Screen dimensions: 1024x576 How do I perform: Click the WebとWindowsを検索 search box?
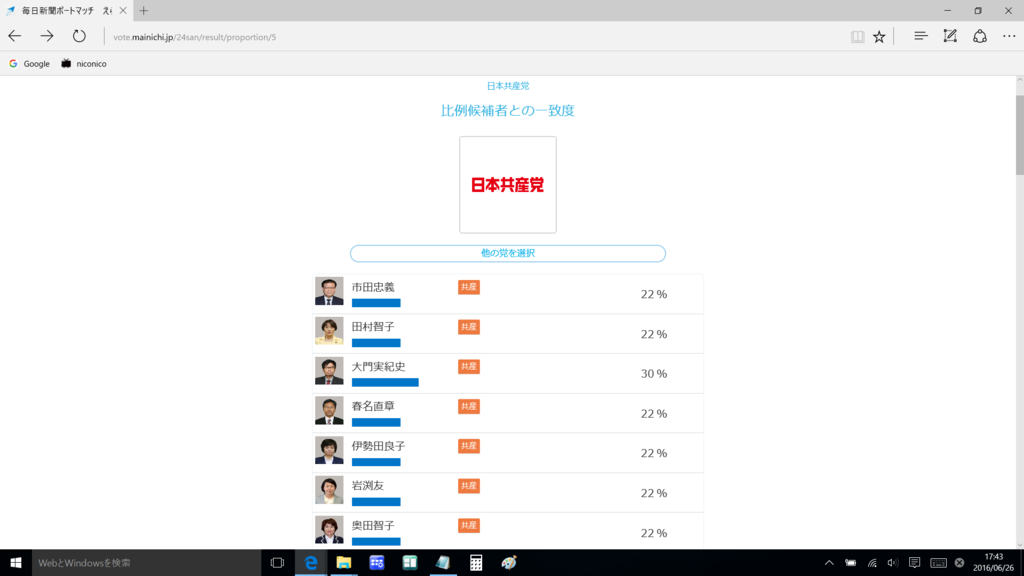[x=146, y=562]
